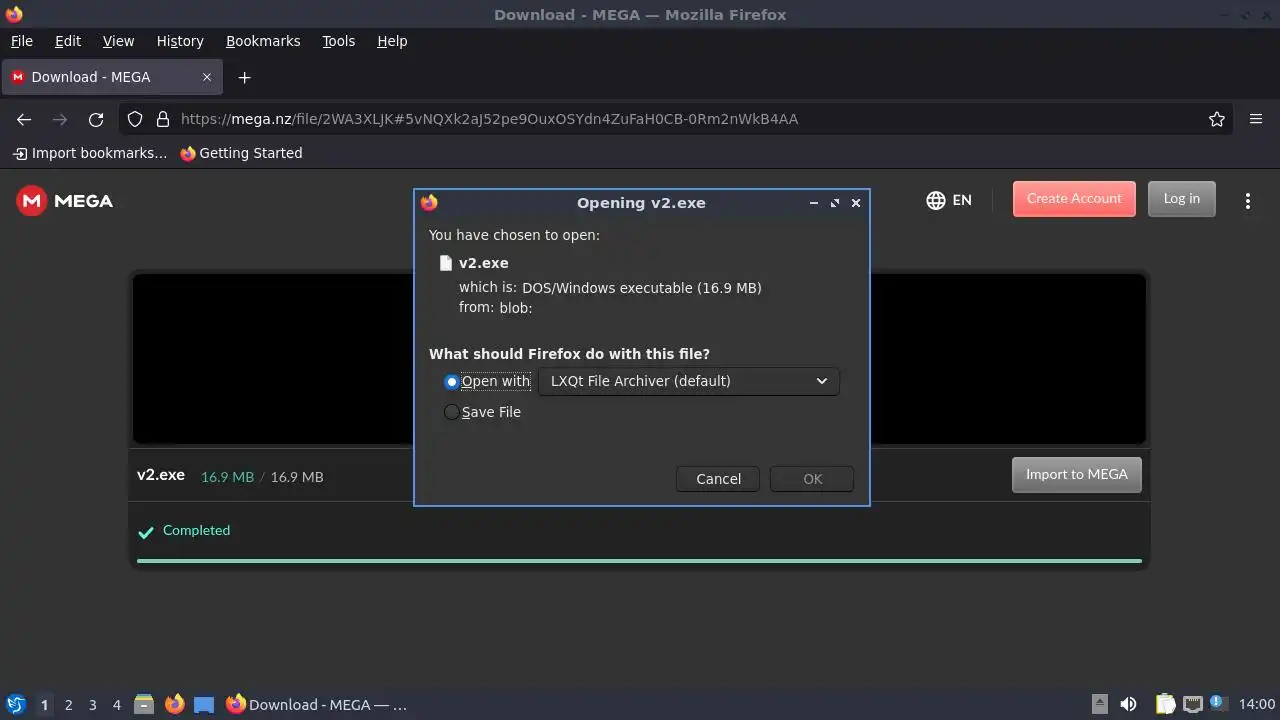Click the Import to MEGA button
The width and height of the screenshot is (1280, 720).
pos(1076,474)
